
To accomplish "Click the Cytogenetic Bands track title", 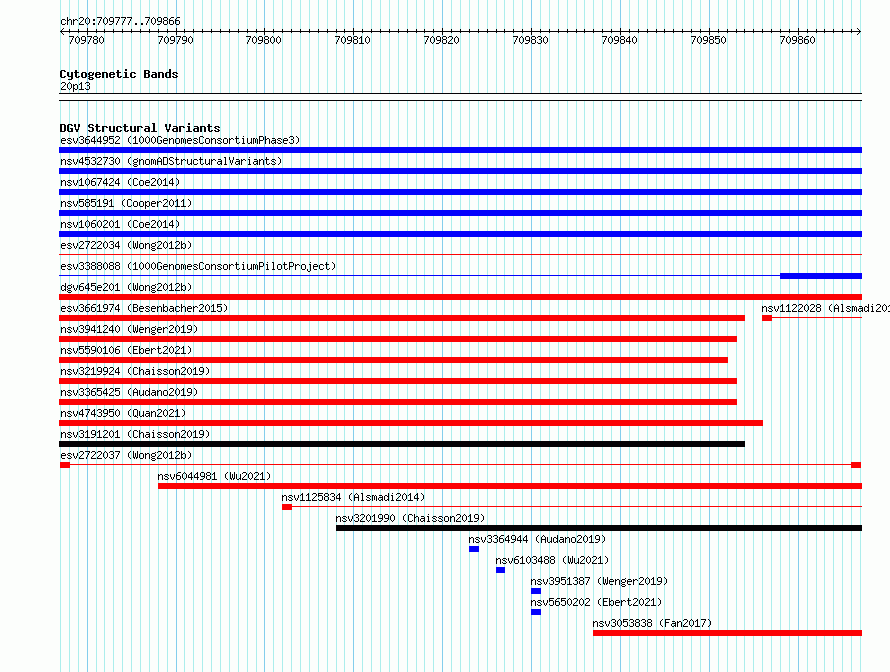I will [x=119, y=74].
